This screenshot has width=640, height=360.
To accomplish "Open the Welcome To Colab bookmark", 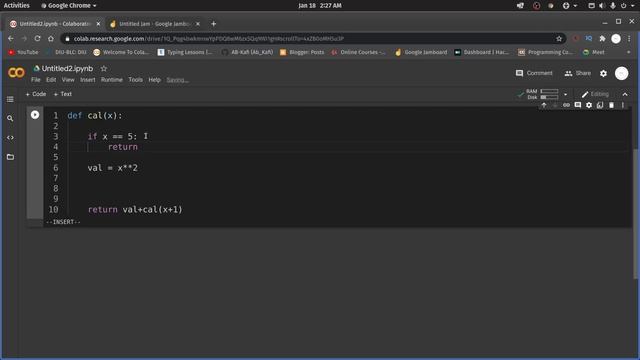I will click(121, 52).
